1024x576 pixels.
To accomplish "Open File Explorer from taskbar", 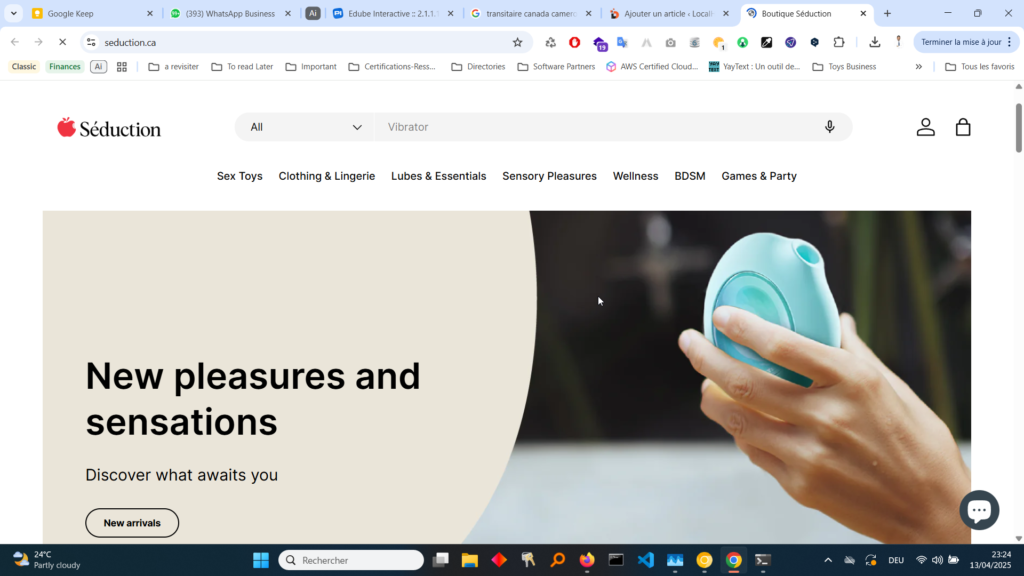I will 470,560.
